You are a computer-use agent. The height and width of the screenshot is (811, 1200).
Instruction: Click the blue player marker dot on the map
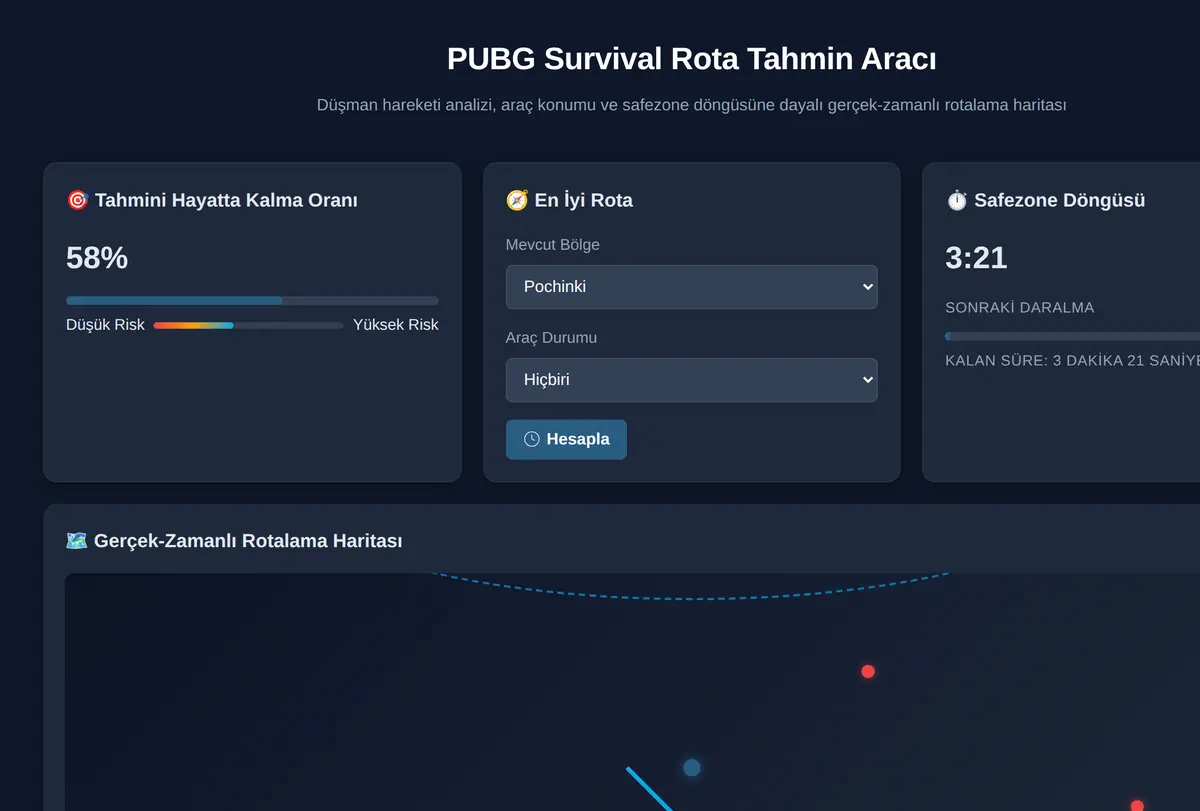pyautogui.click(x=691, y=768)
